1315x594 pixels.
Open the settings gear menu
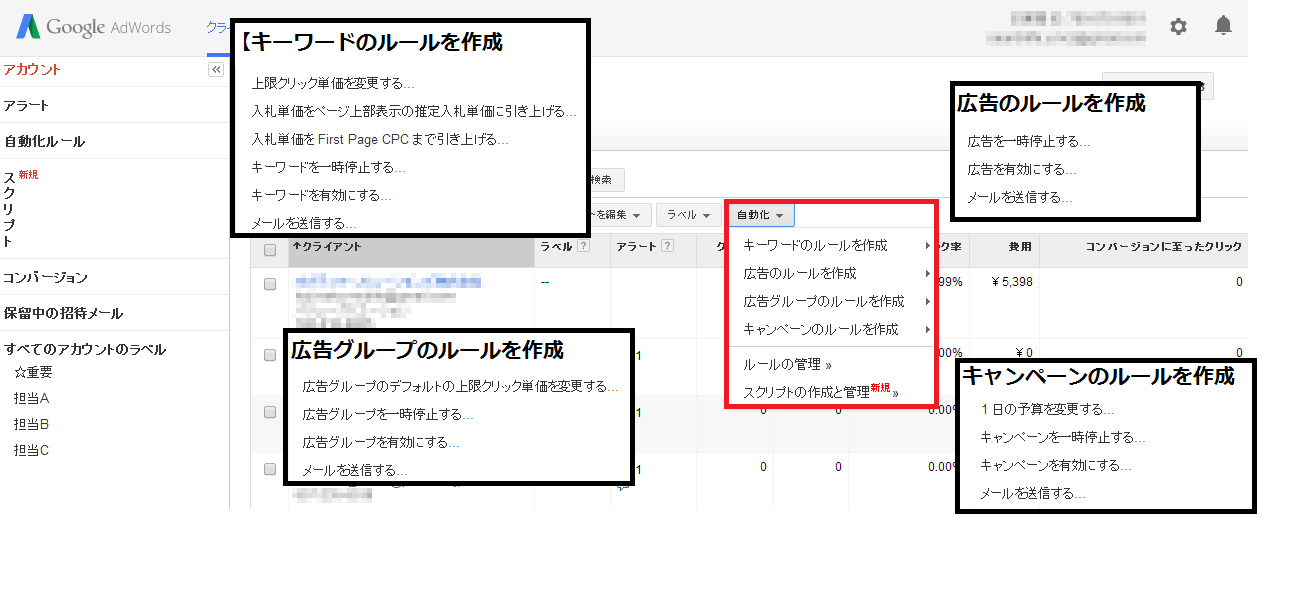point(1178,27)
